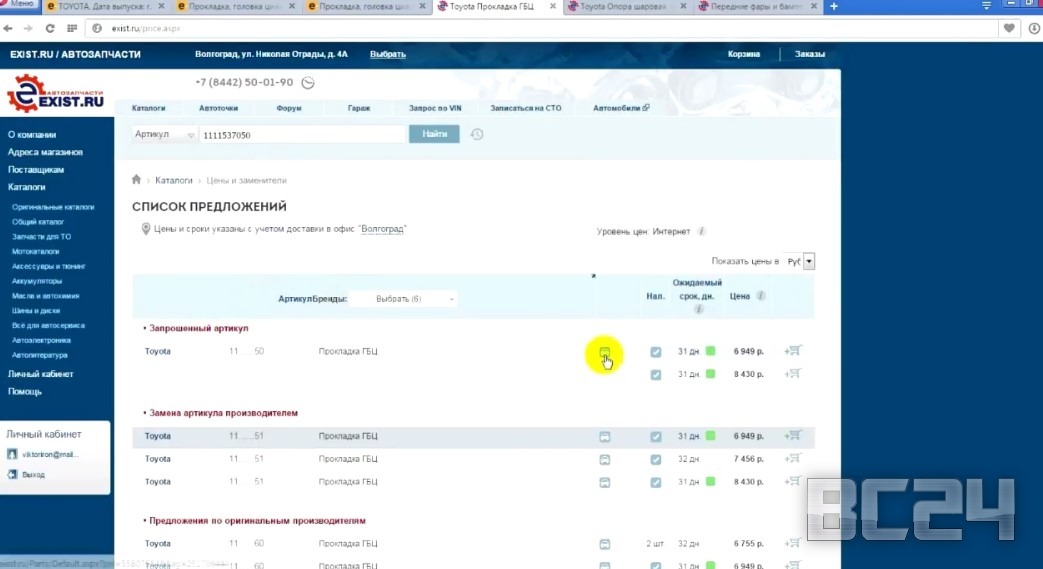This screenshot has height=569, width=1043.
Task: Add the 7 456 р. Toyota offer to cart
Action: (x=794, y=459)
